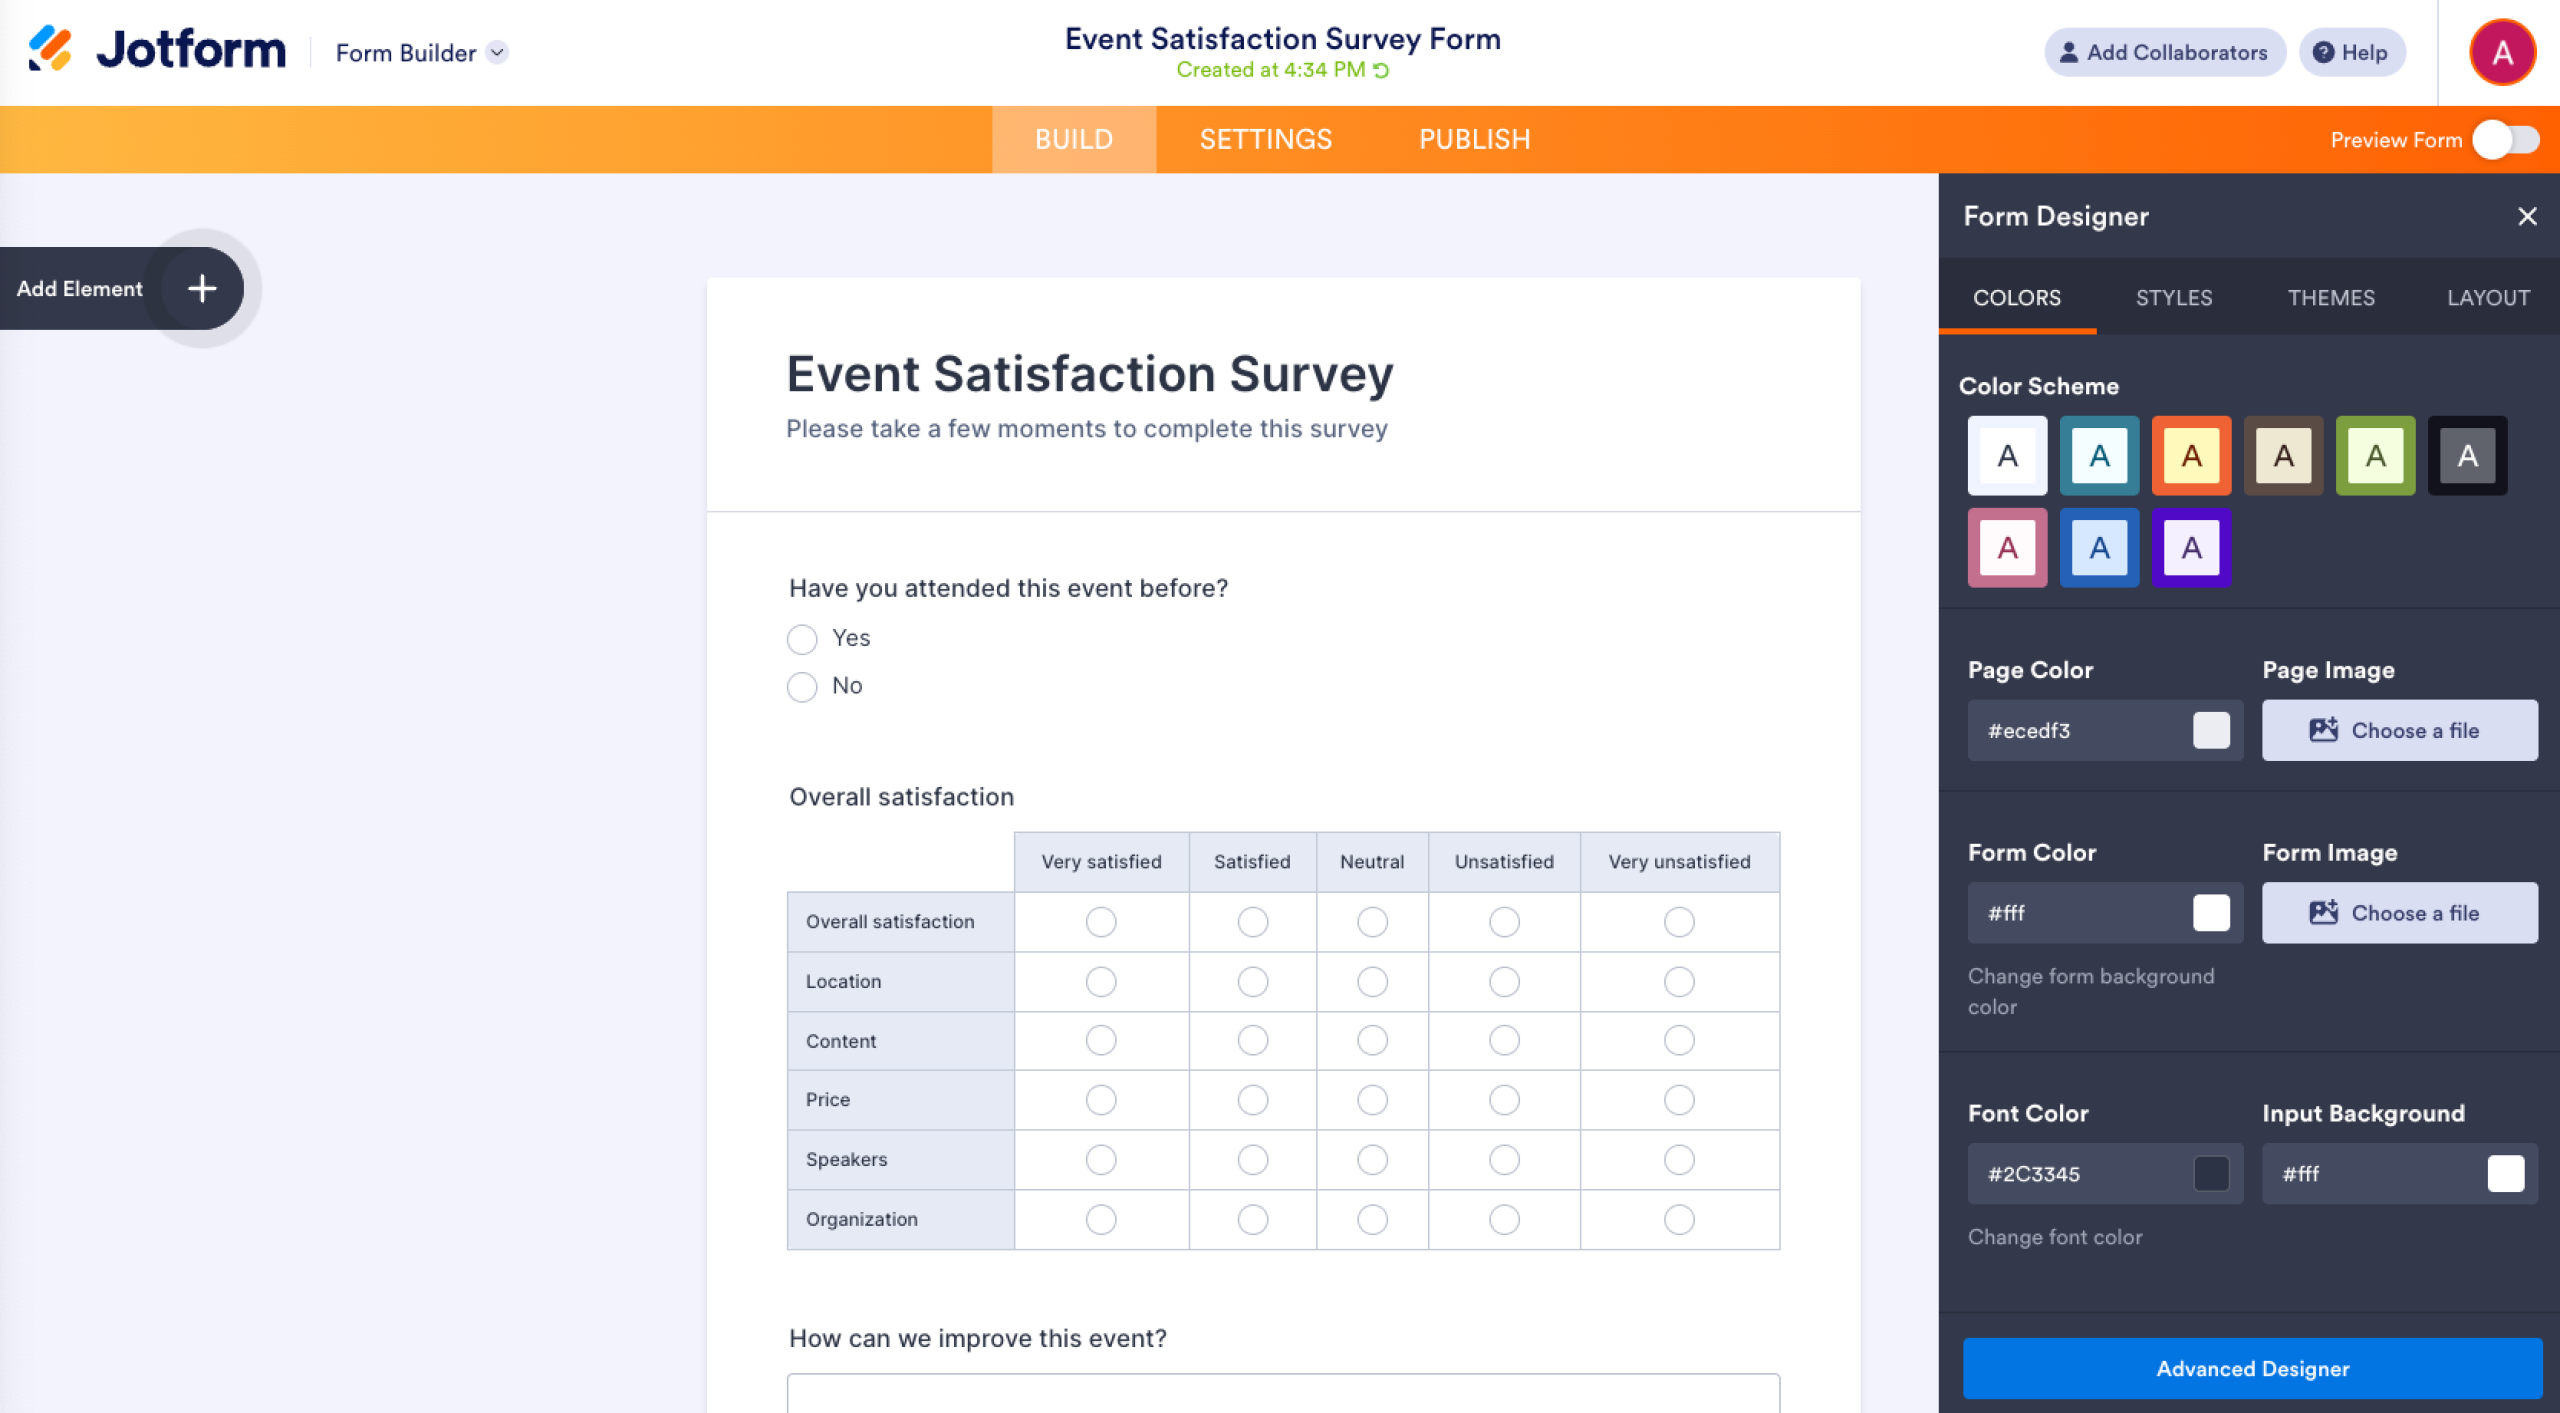Open the THEMES tab in Form Designer
The height and width of the screenshot is (1413, 2560).
point(2331,297)
